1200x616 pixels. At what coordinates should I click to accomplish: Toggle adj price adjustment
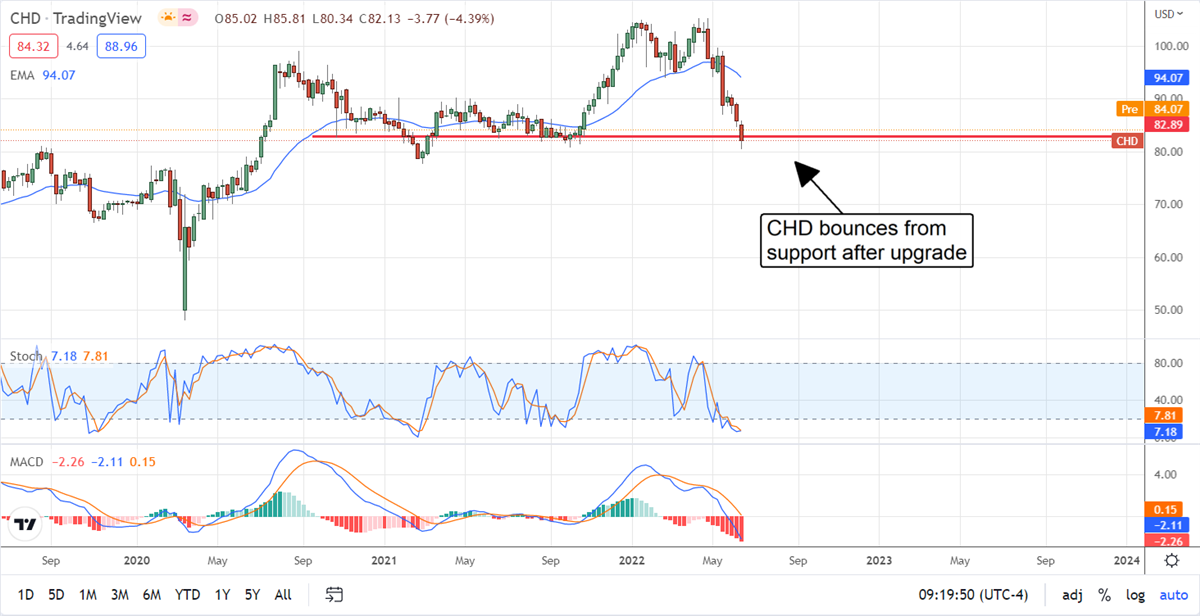click(x=1070, y=595)
